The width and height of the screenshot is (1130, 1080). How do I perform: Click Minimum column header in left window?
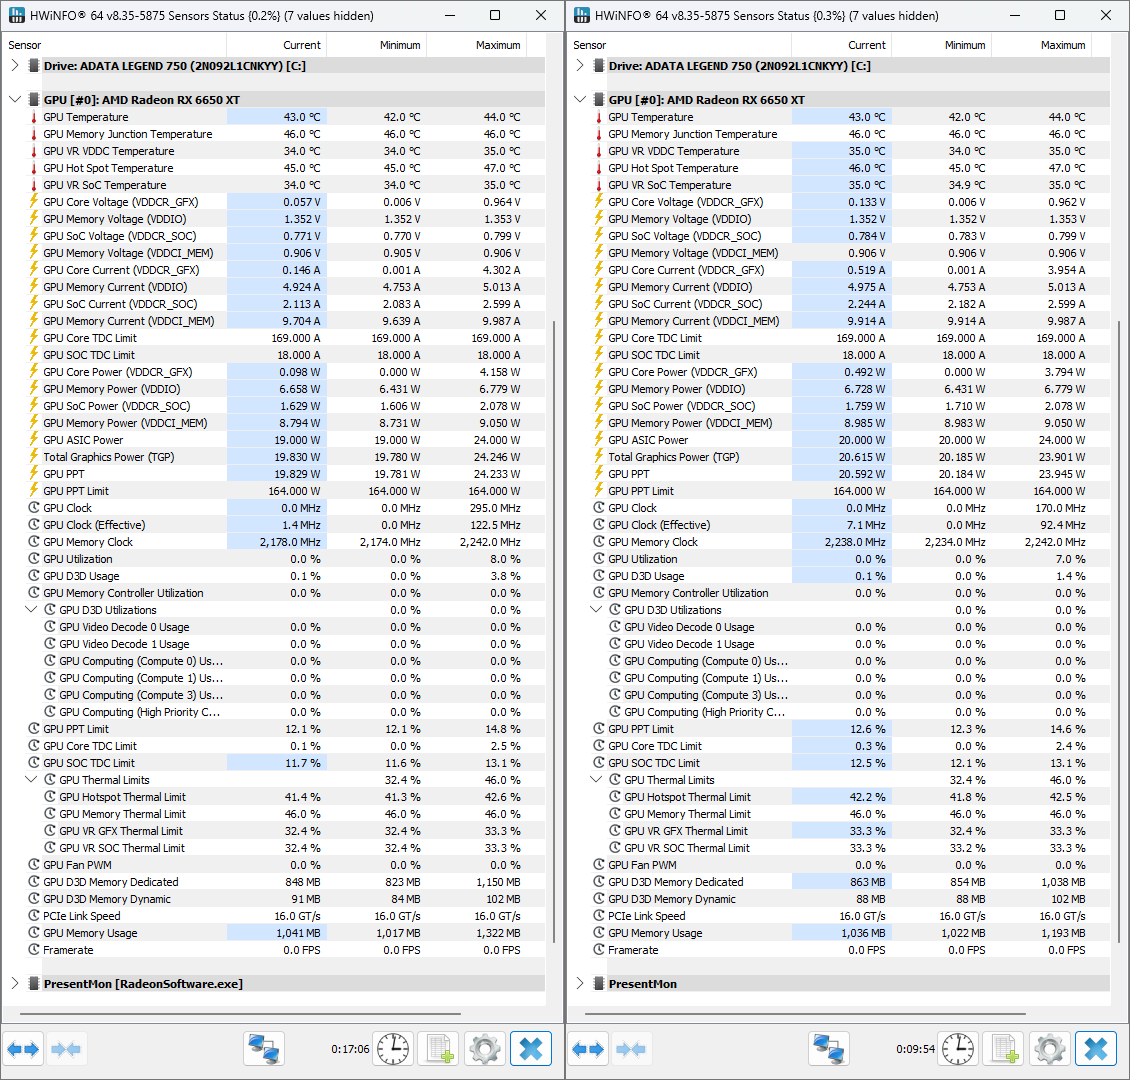(x=376, y=45)
